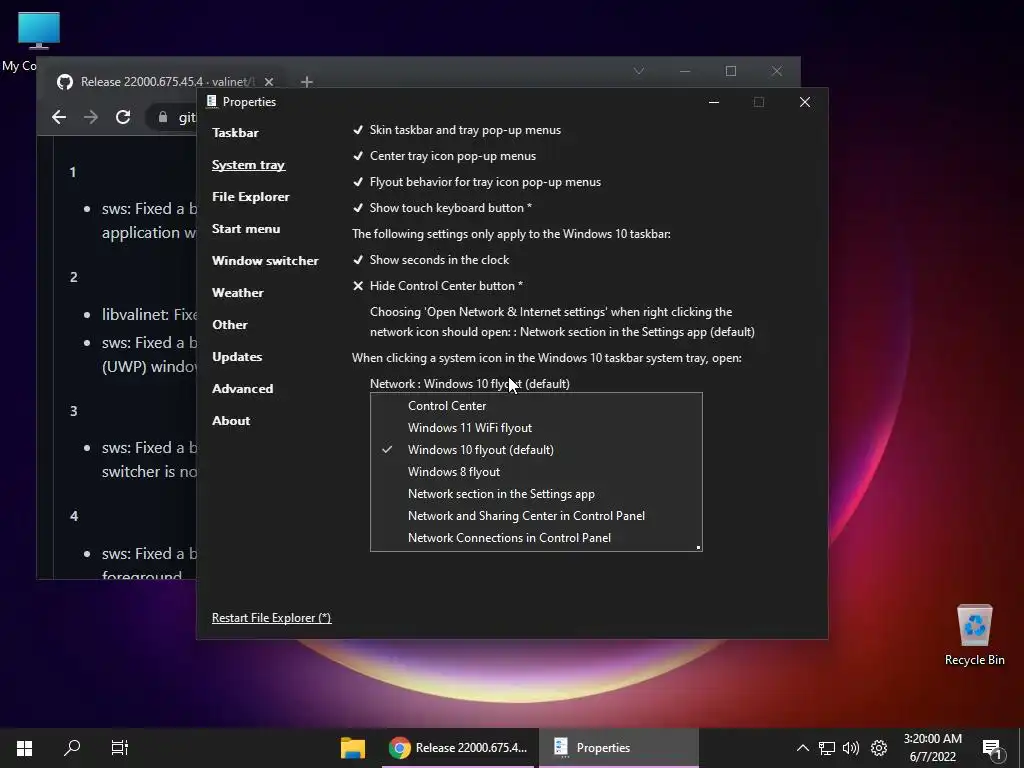The image size is (1024, 768).
Task: Toggle Show touch keyboard button option
Action: click(x=442, y=208)
